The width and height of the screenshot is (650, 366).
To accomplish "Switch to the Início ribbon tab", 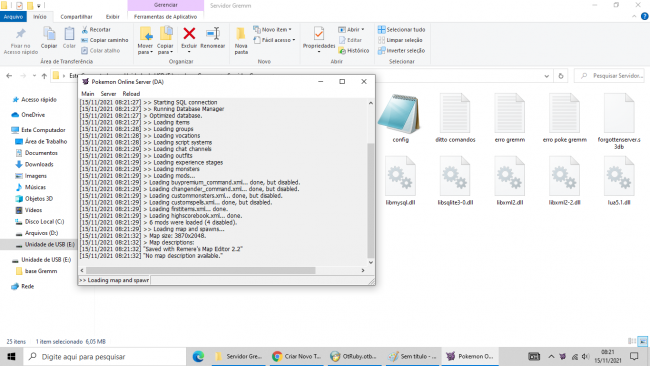I will [x=40, y=17].
